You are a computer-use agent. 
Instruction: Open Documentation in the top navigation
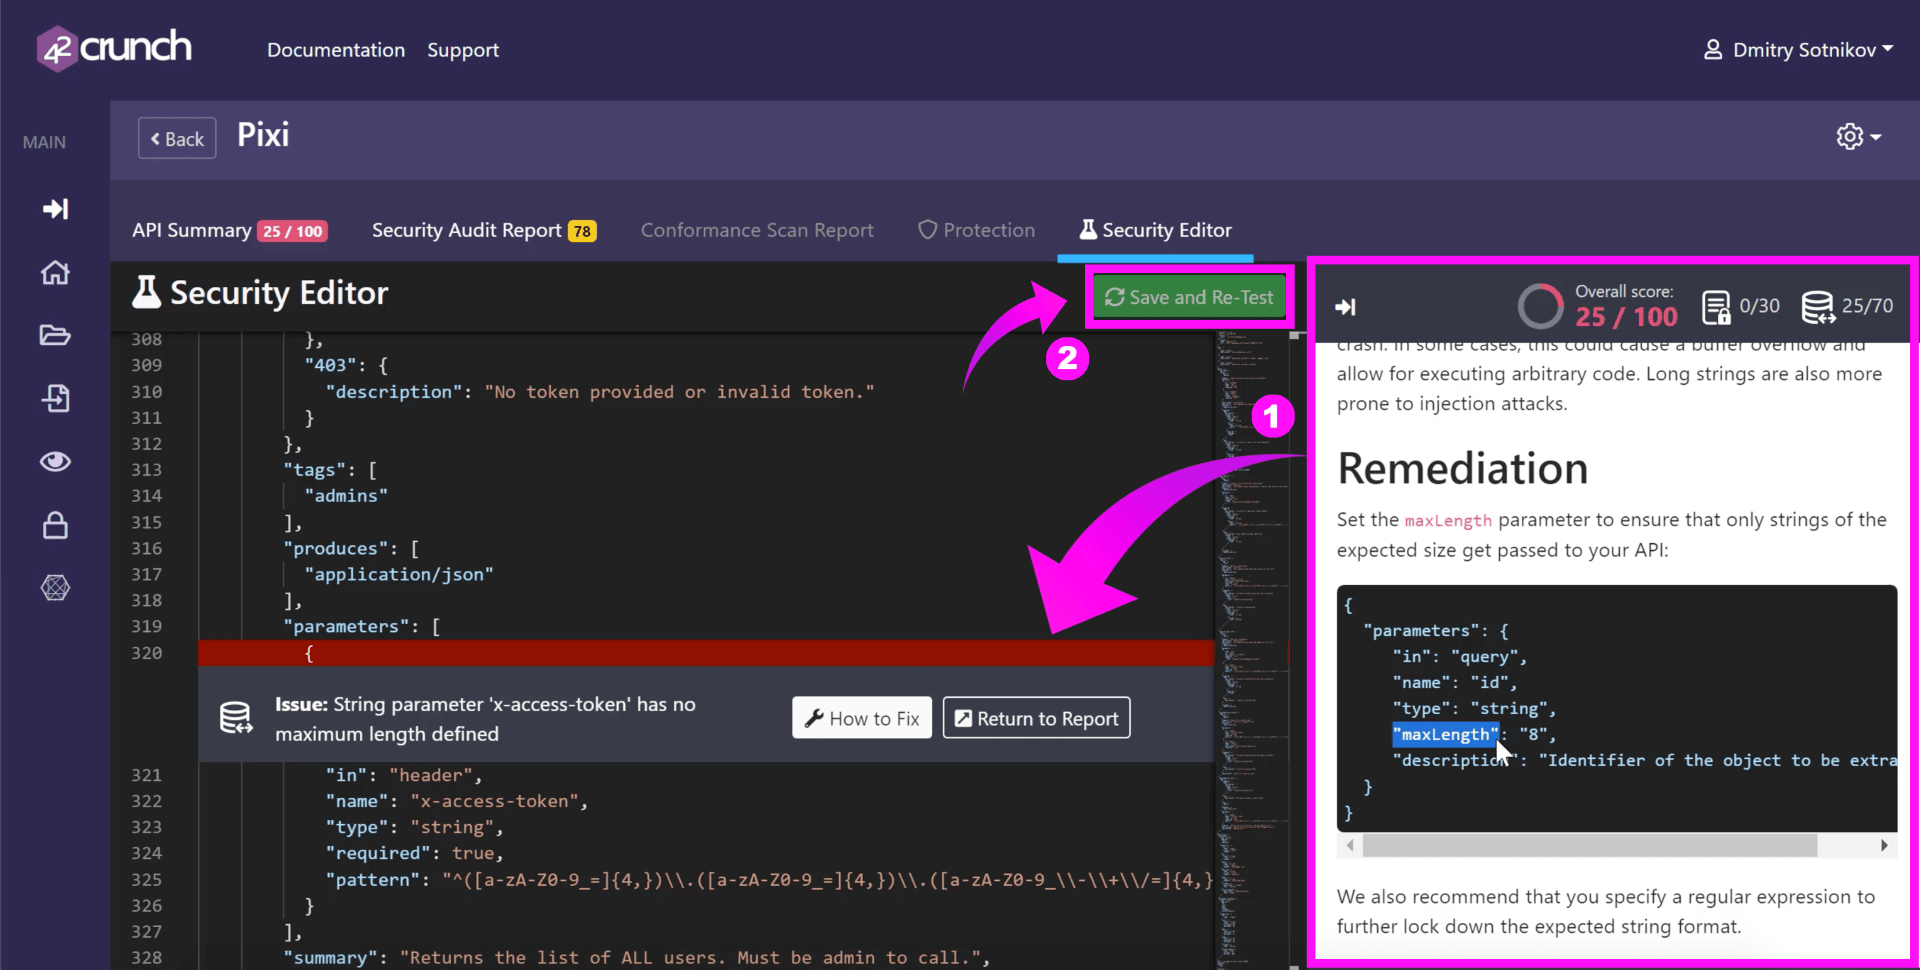coord(336,50)
